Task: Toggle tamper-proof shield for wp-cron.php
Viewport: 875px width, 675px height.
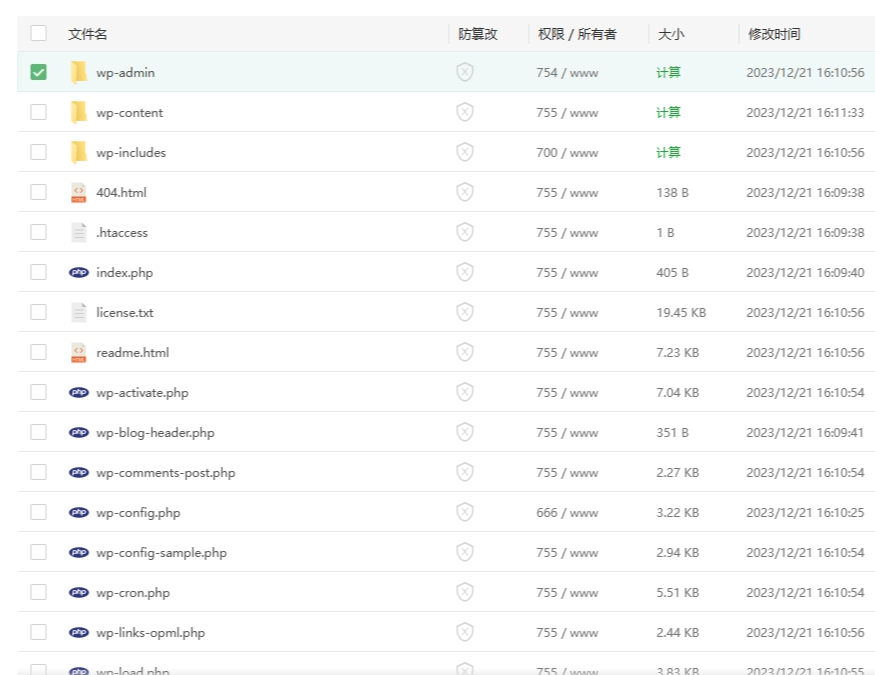Action: [465, 592]
